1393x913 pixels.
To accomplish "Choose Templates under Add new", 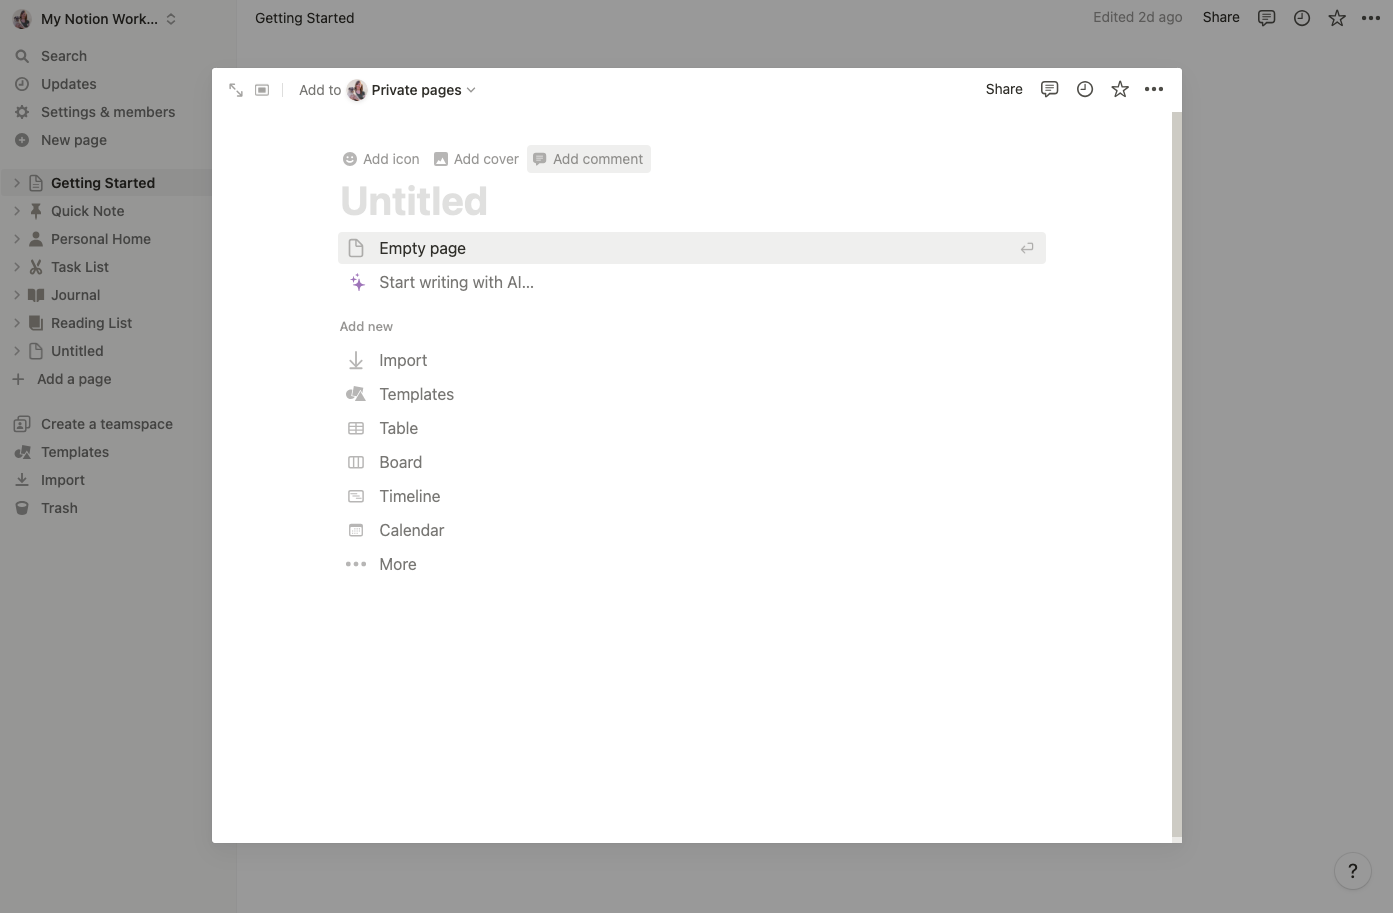I will [x=692, y=395].
